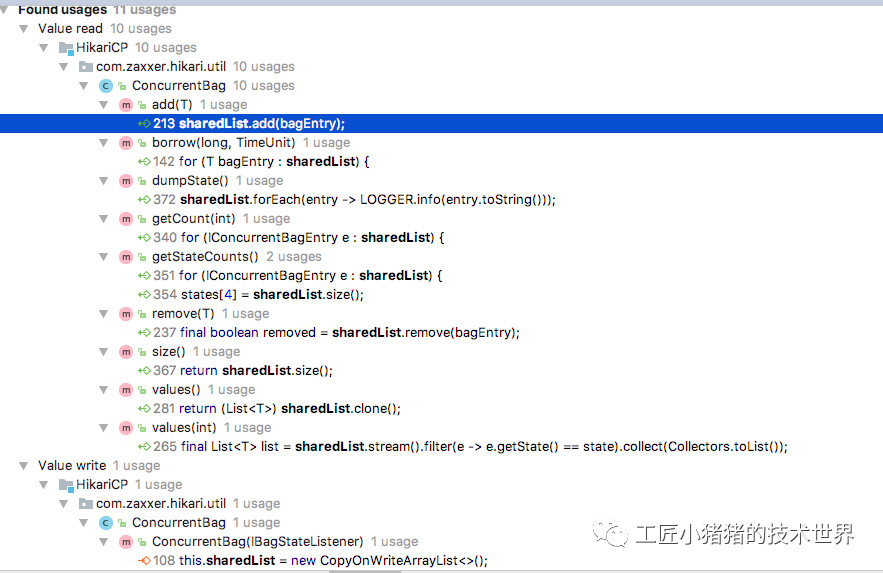Click package folder icon with 10 usages
The image size is (883, 573).
[86, 67]
